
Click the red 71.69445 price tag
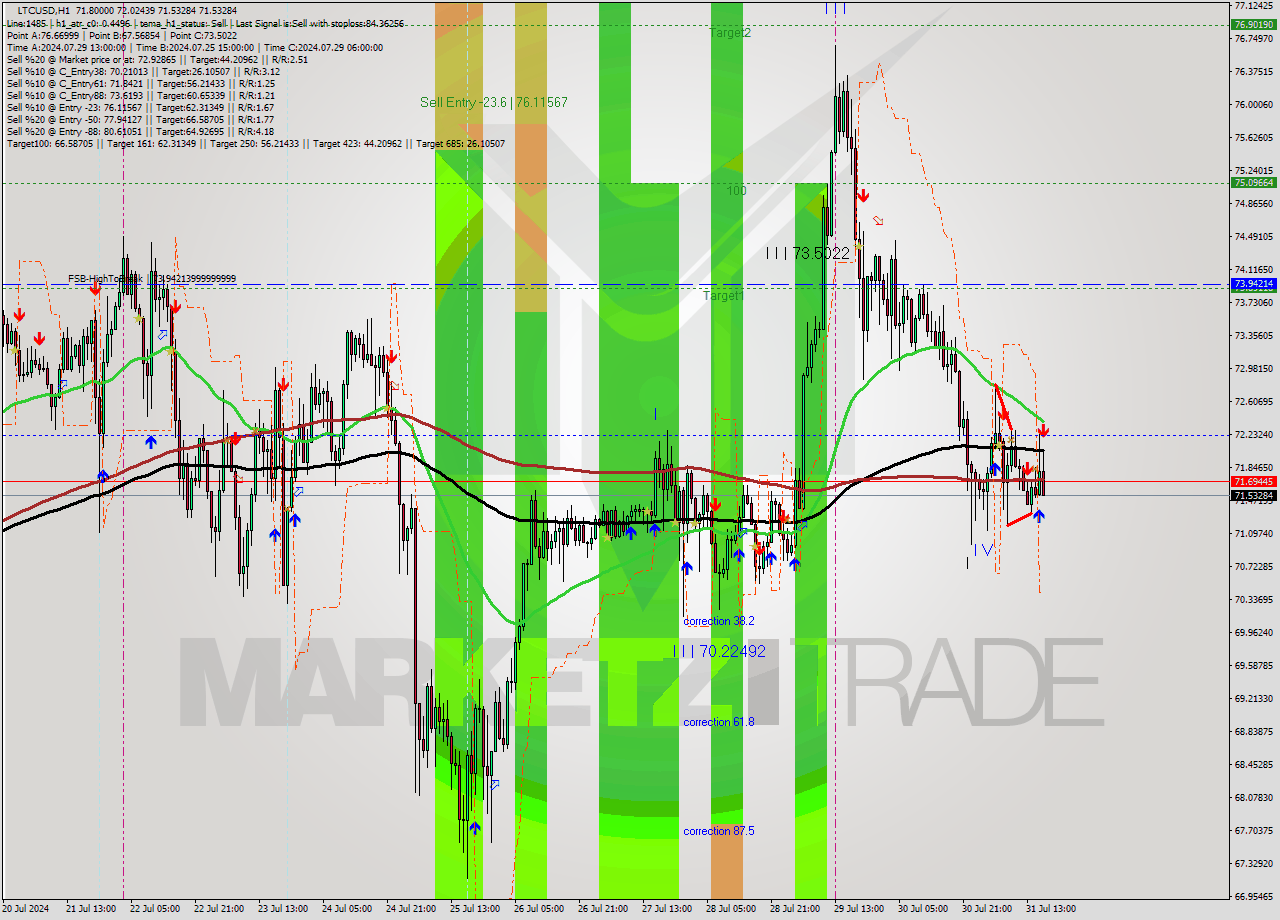pos(1253,481)
